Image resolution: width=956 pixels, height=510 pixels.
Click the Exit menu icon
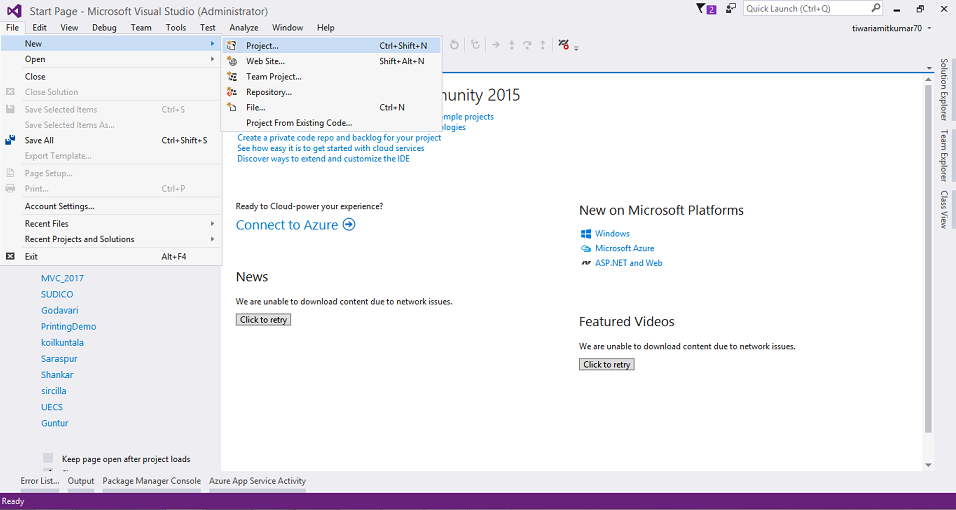(10, 256)
